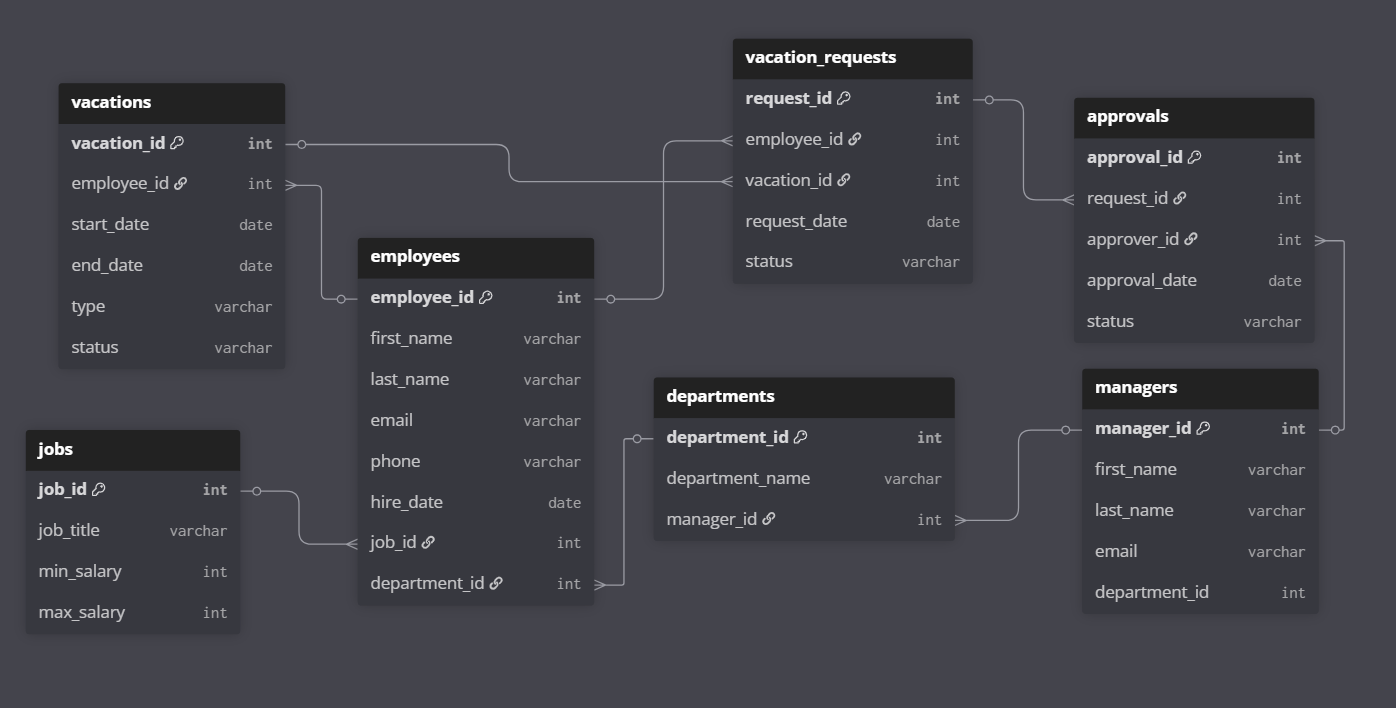Select the managers table header
This screenshot has height=708, width=1396.
1199,388
